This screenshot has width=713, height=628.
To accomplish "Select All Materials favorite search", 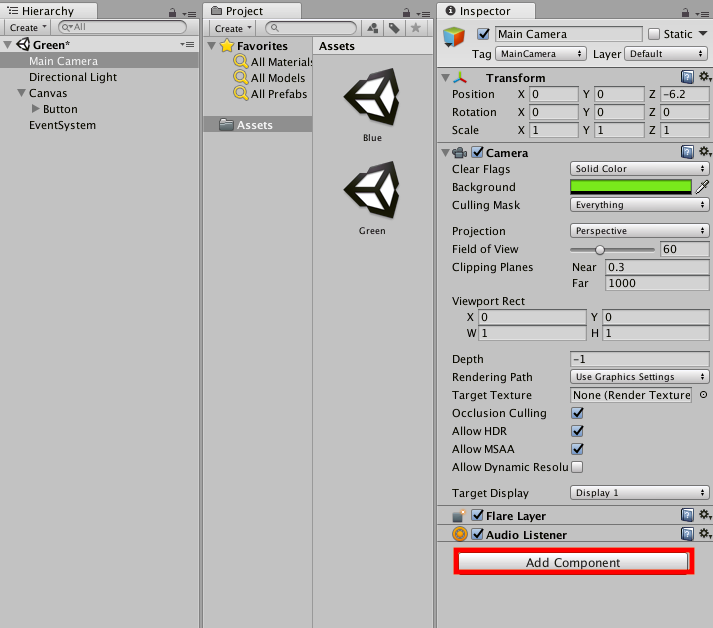I will [273, 62].
